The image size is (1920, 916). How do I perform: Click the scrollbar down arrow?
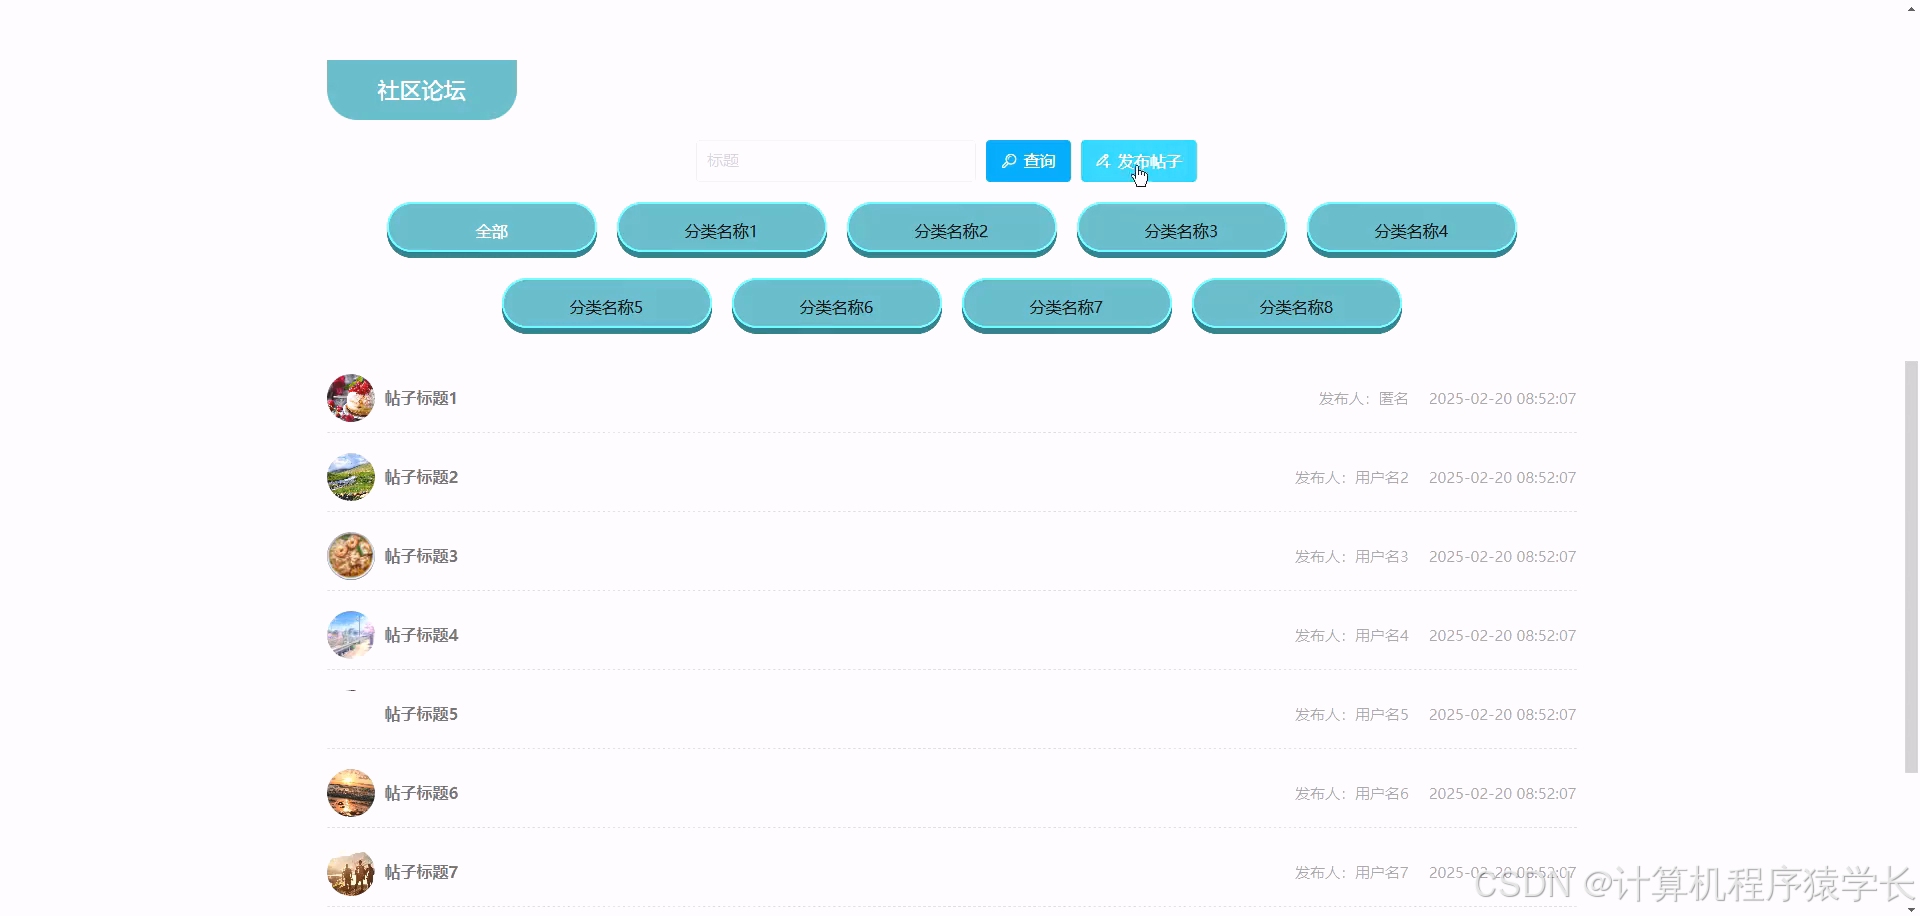click(1911, 908)
